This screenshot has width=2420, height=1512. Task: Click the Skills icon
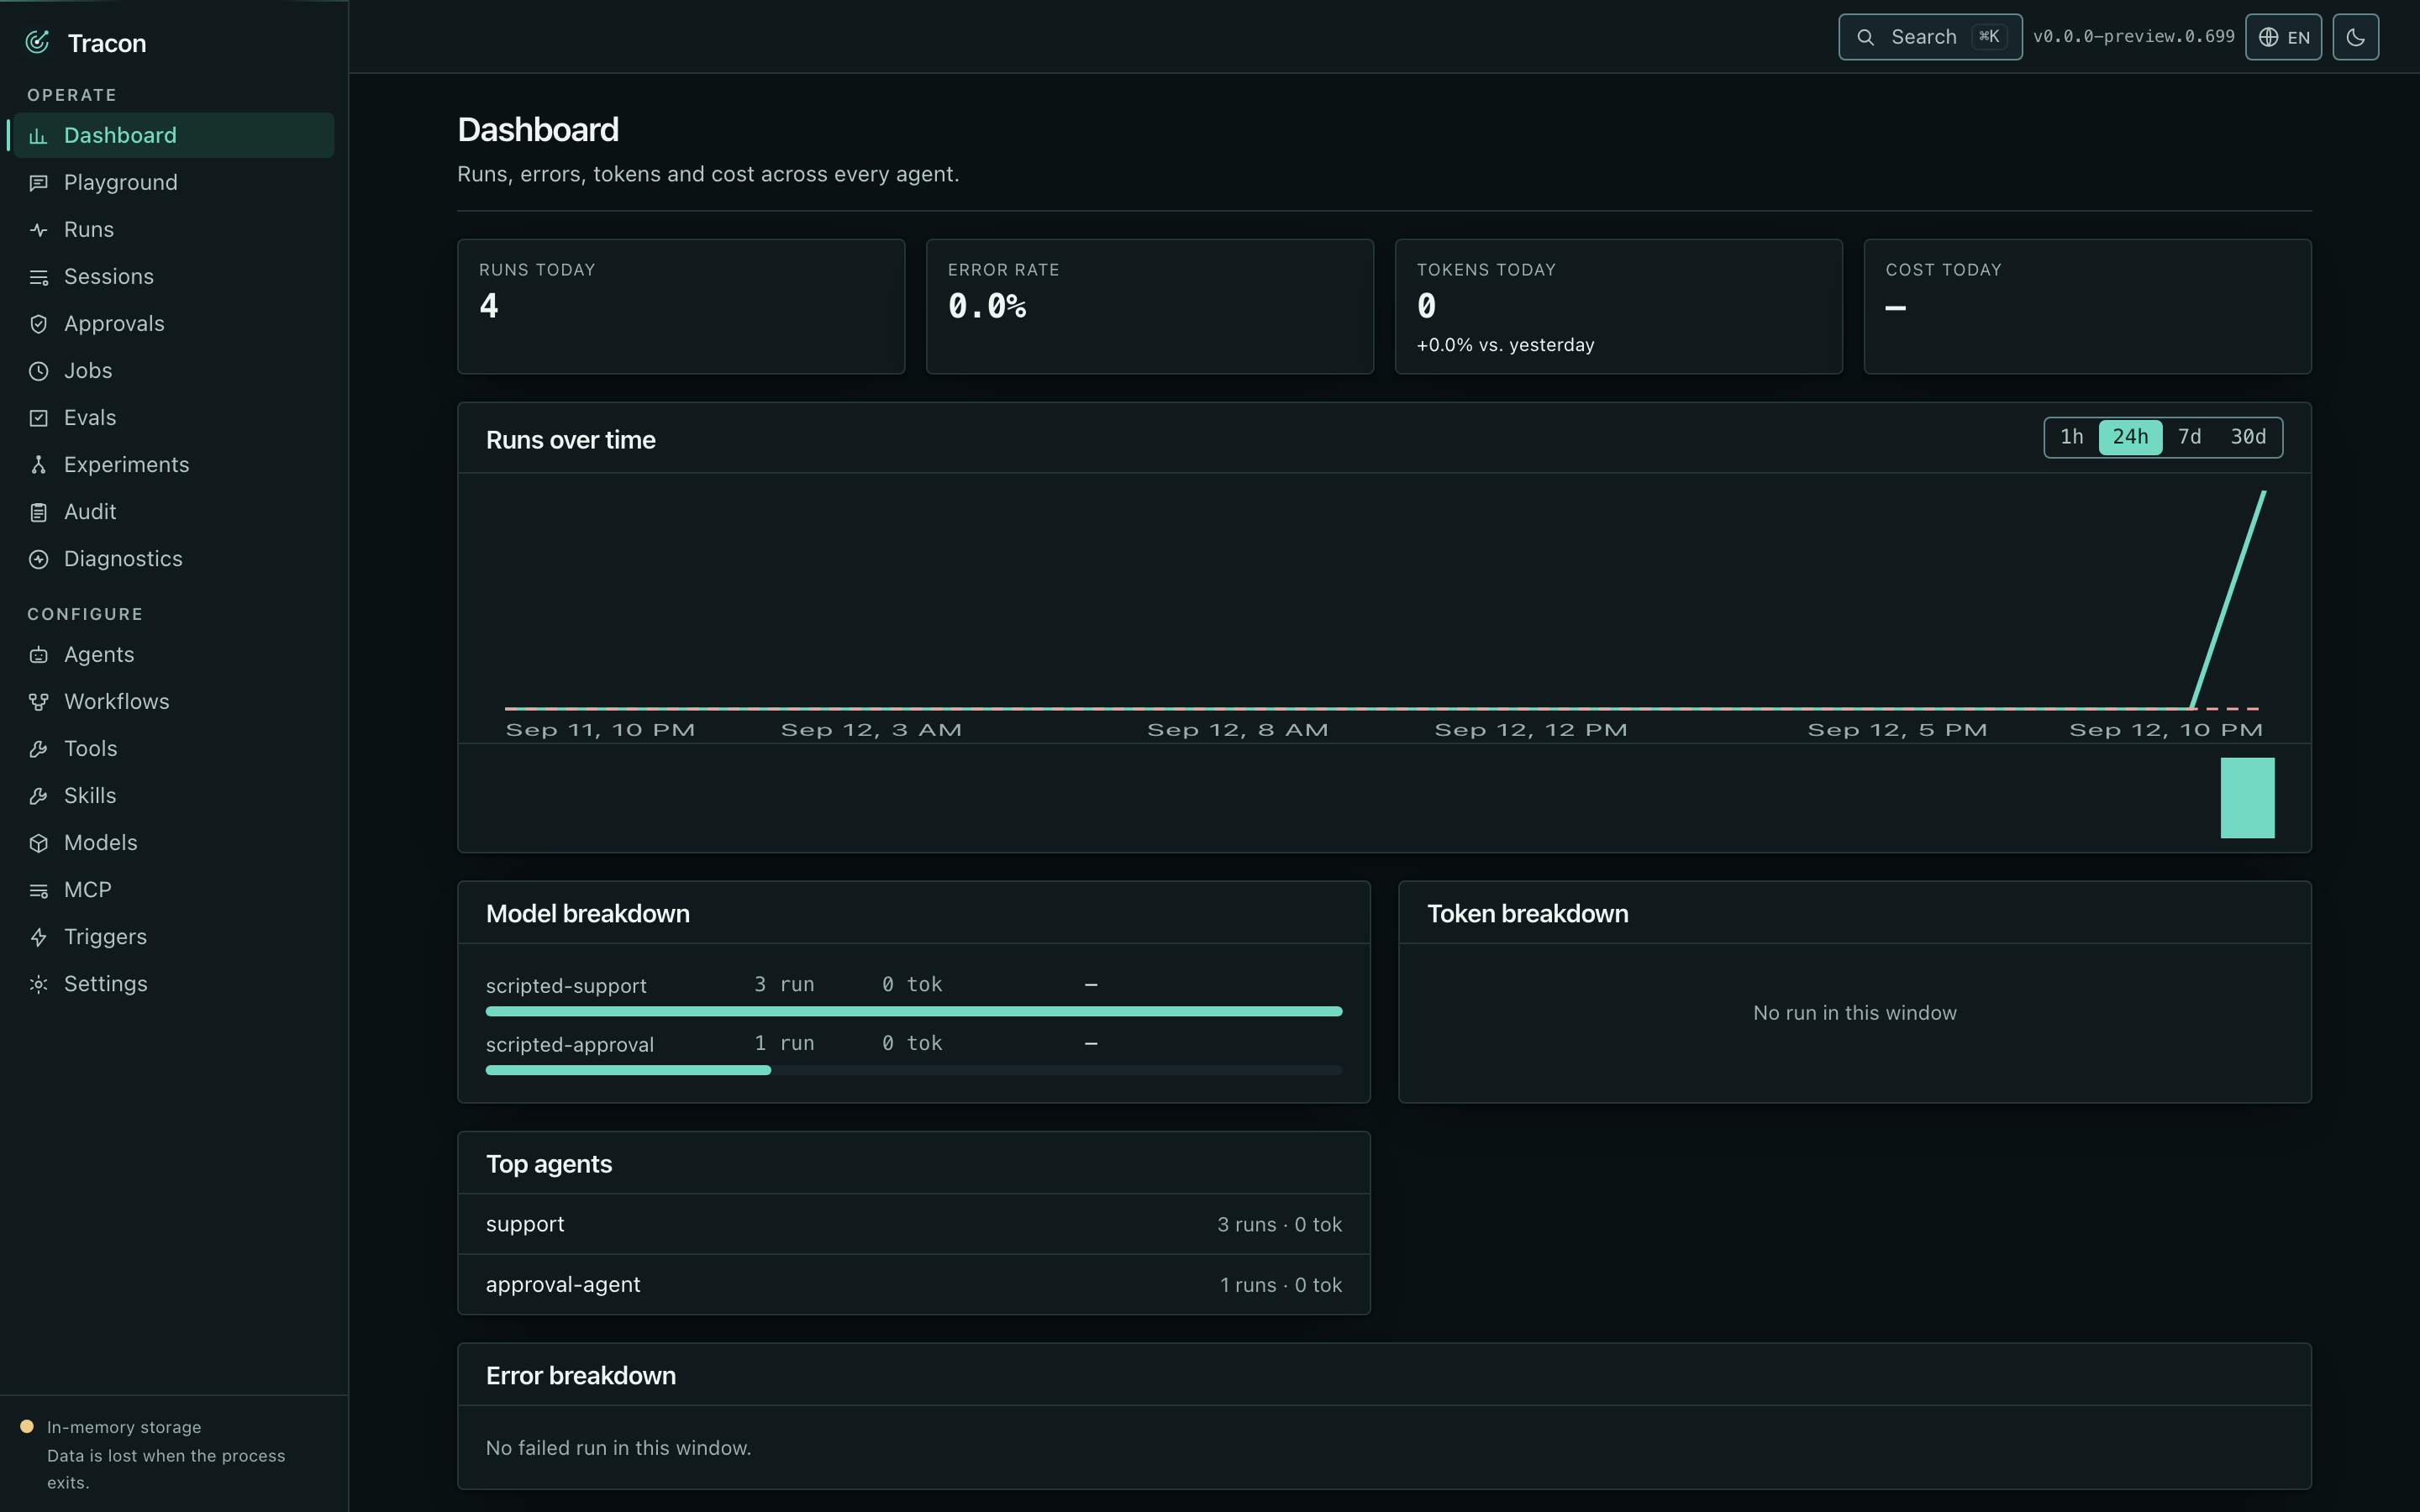38,796
